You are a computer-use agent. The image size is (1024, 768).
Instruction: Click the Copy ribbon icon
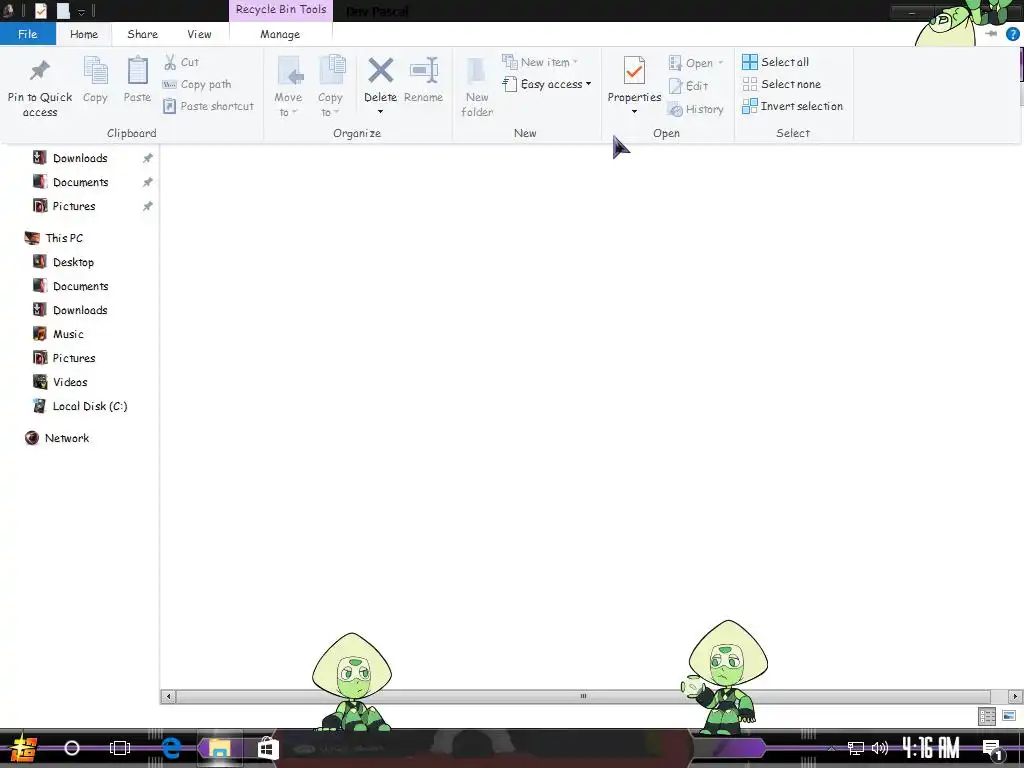(x=95, y=70)
